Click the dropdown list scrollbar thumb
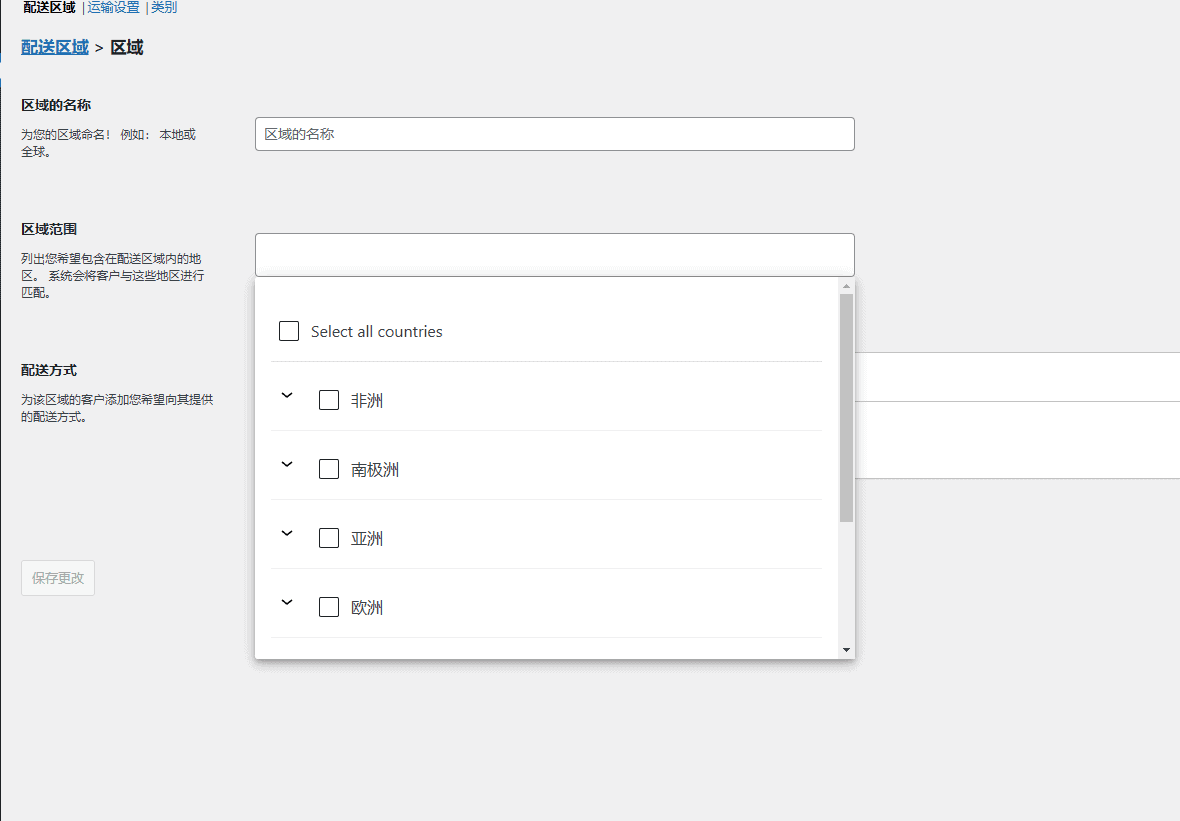This screenshot has height=821, width=1180. 847,407
